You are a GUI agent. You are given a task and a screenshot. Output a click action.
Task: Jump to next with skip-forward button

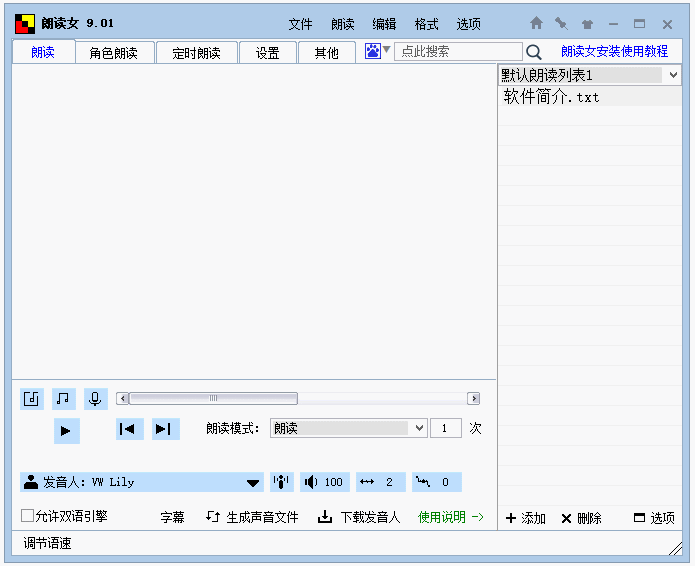165,429
